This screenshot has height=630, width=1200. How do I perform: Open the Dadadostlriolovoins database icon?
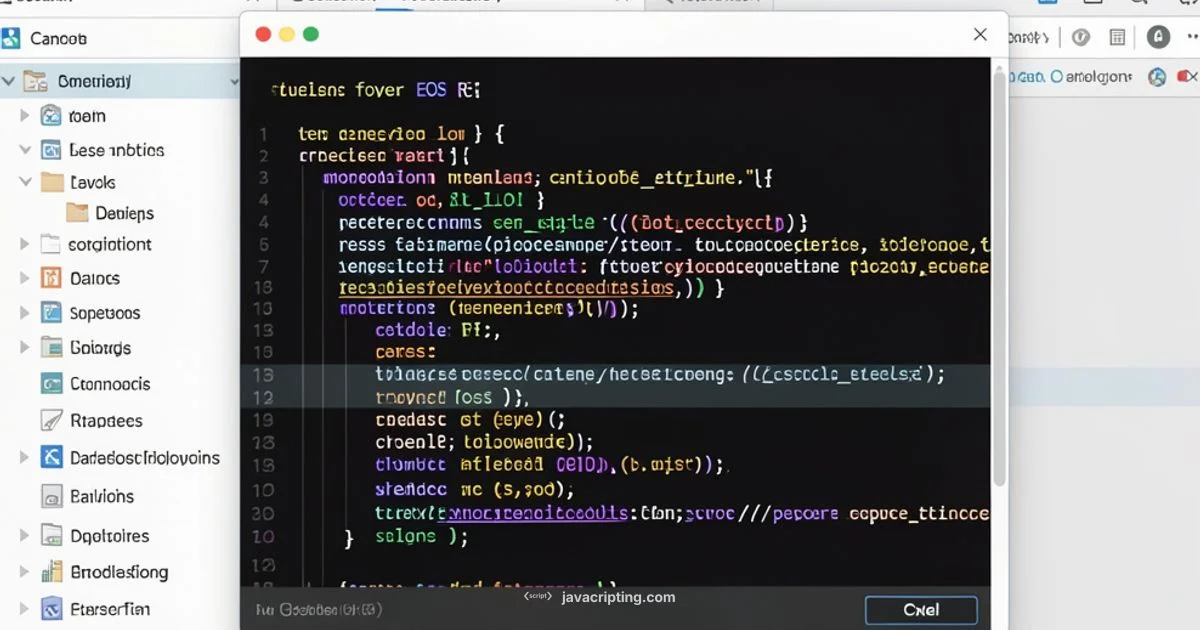(50, 457)
